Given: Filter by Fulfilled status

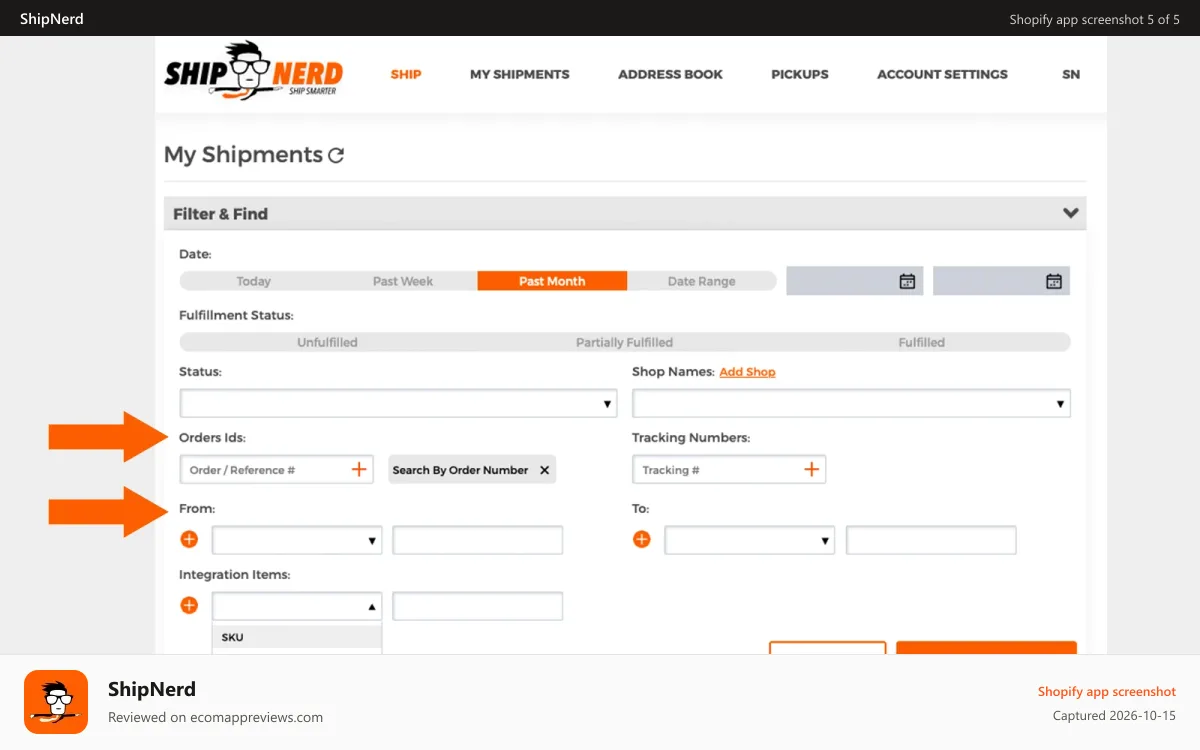Looking at the screenshot, I should coord(921,342).
